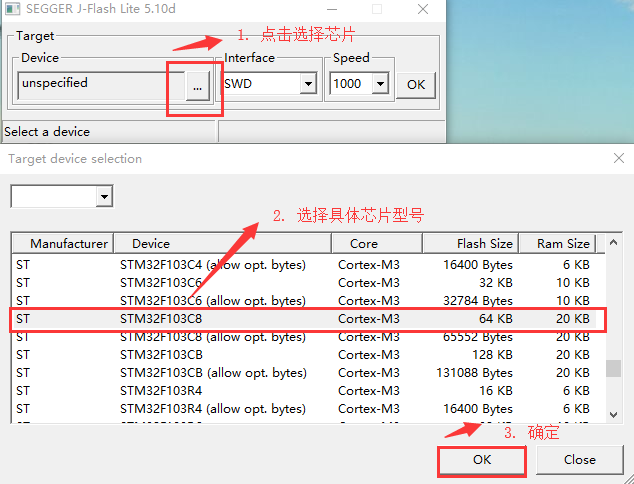Click the unspecified Device field
This screenshot has width=634, height=484.
[101, 85]
